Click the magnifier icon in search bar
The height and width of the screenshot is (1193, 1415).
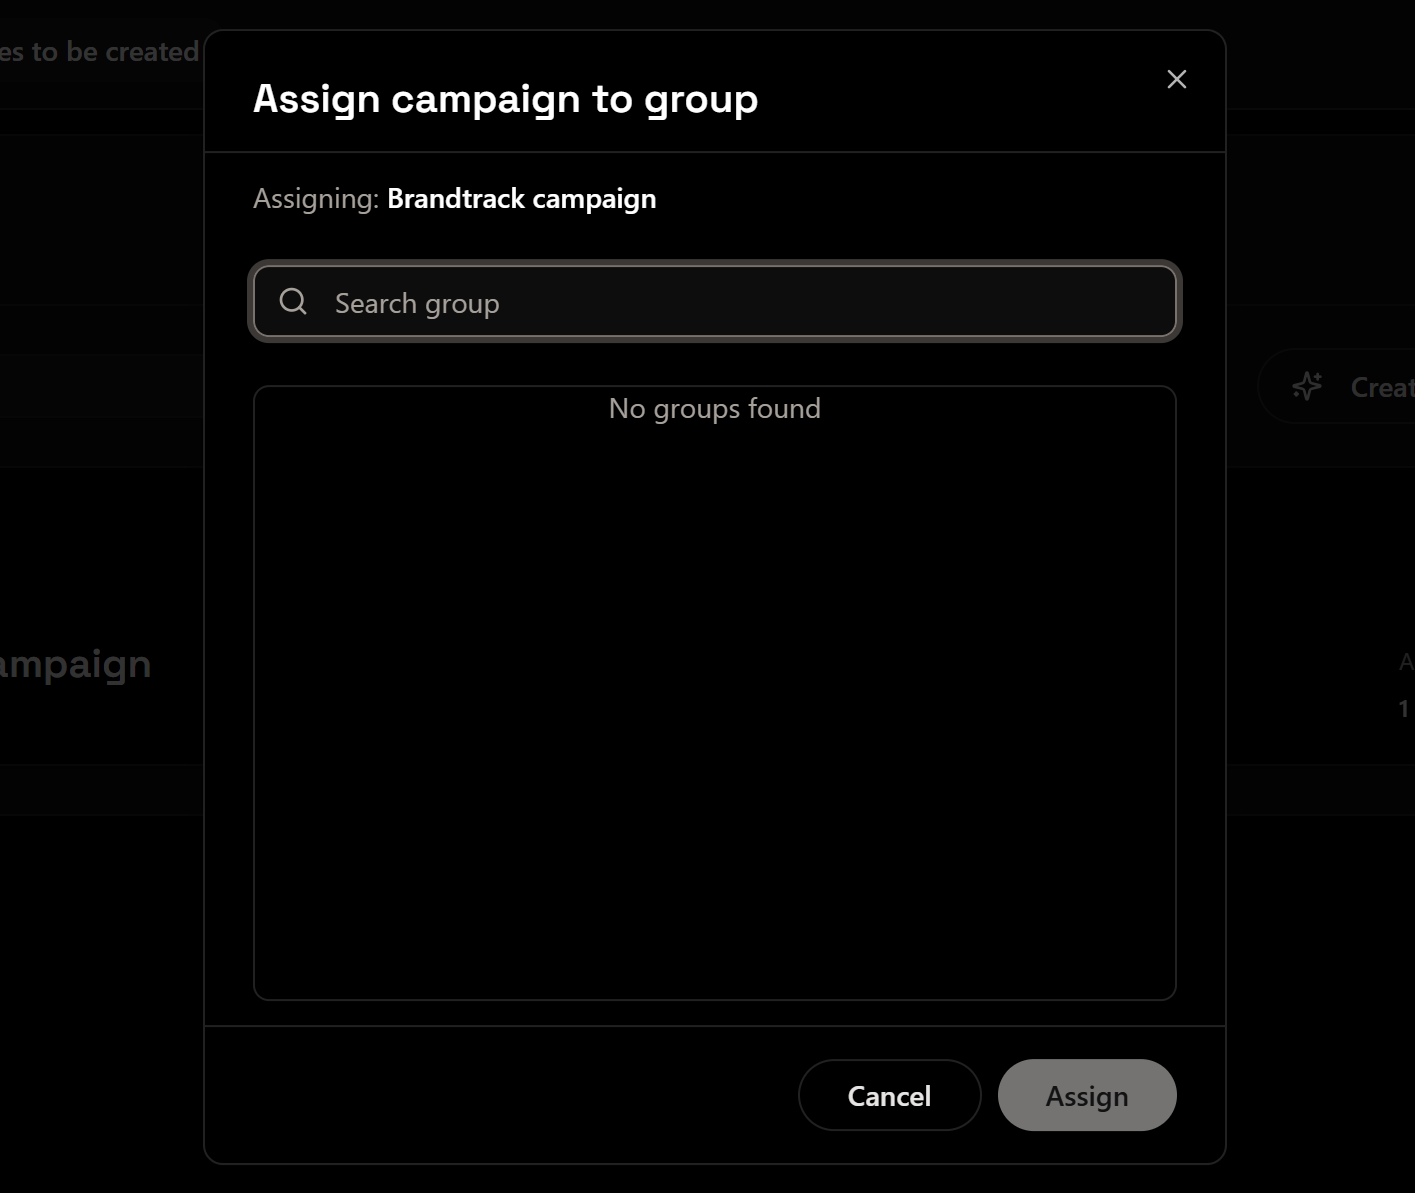pos(293,301)
